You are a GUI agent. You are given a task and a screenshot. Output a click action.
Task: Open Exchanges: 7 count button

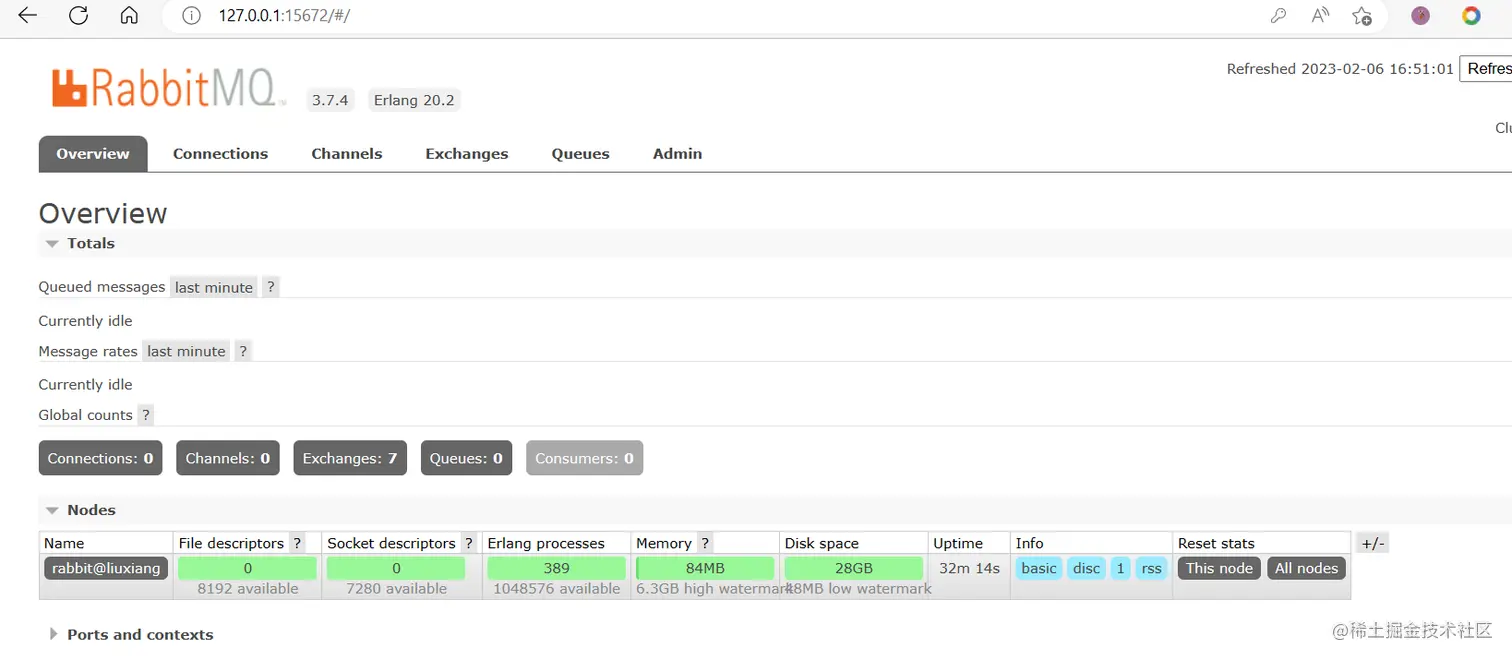coord(350,458)
